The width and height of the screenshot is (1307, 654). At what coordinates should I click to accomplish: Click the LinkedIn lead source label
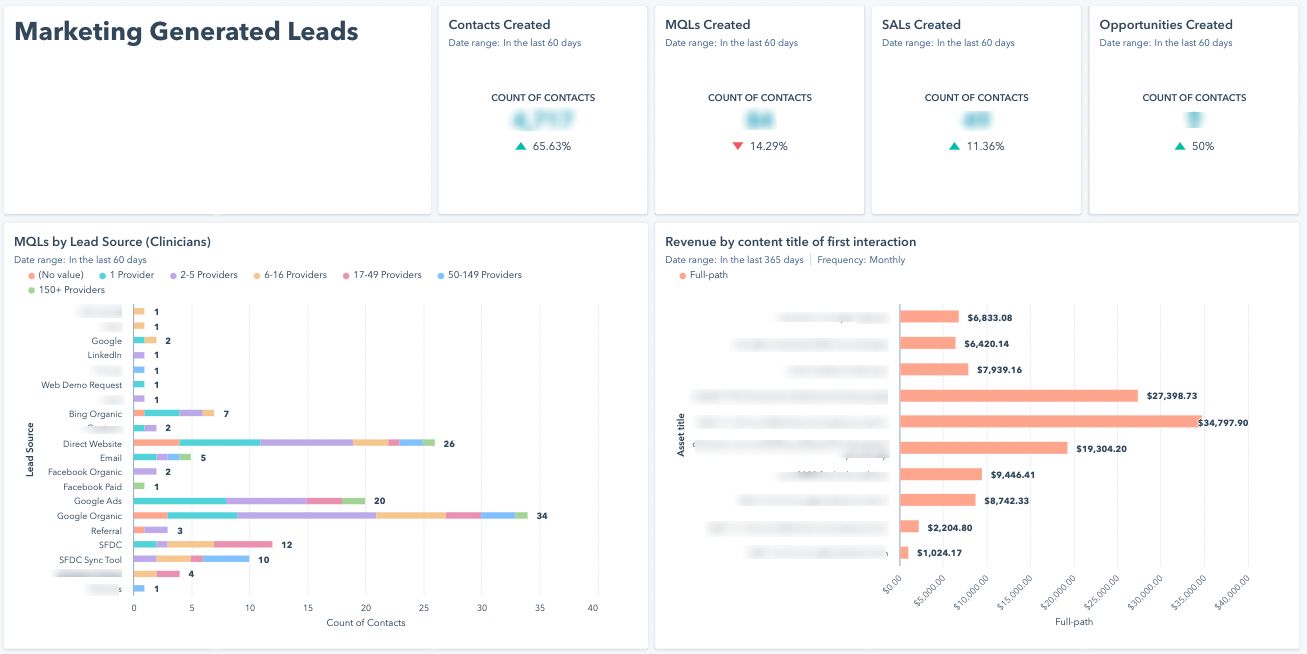pos(104,356)
